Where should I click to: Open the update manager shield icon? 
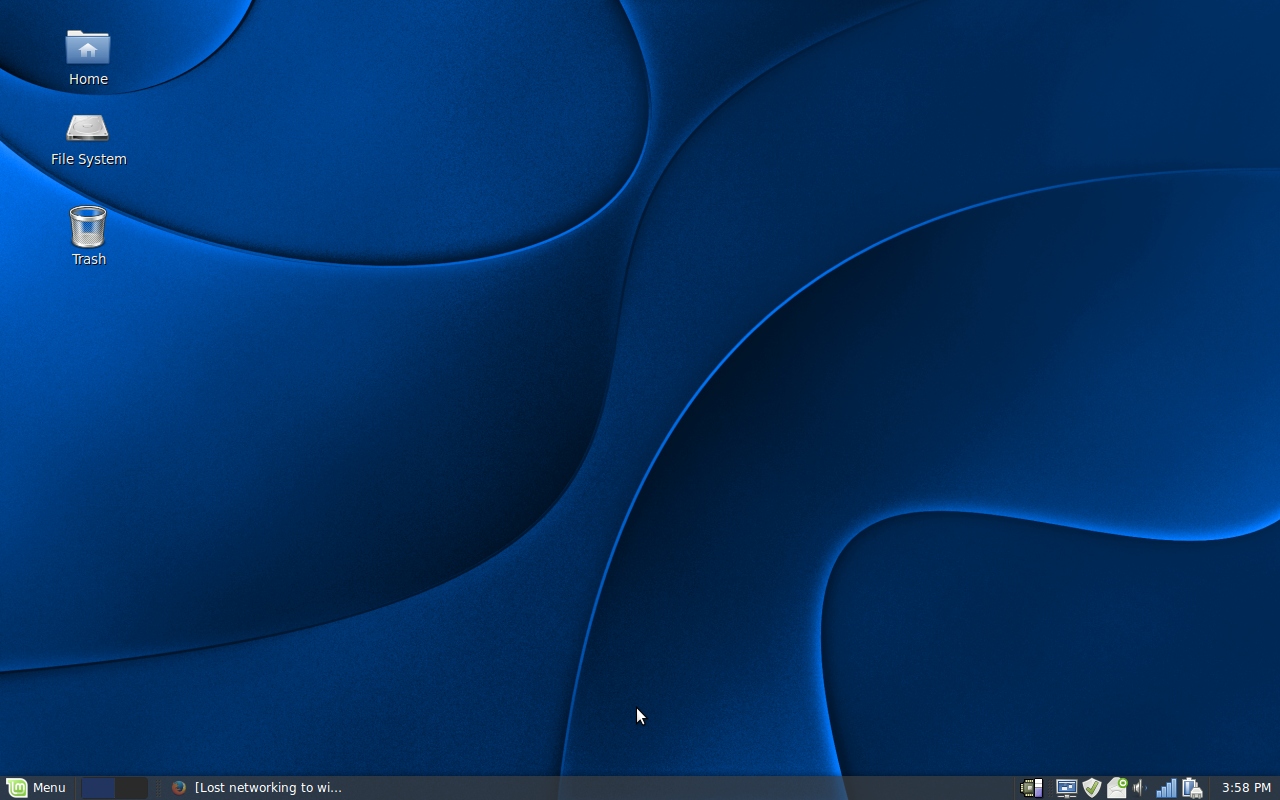click(x=1091, y=788)
